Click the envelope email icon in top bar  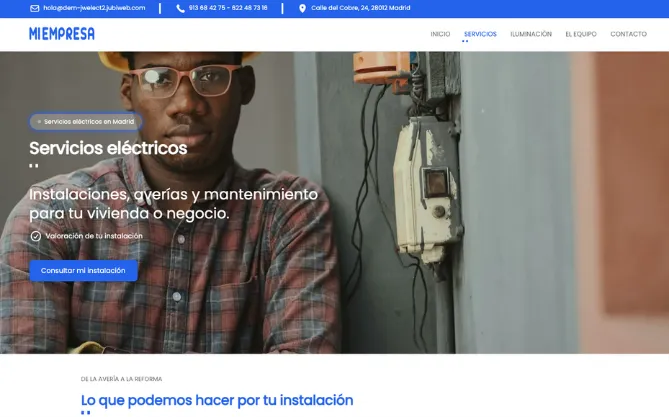(35, 8)
